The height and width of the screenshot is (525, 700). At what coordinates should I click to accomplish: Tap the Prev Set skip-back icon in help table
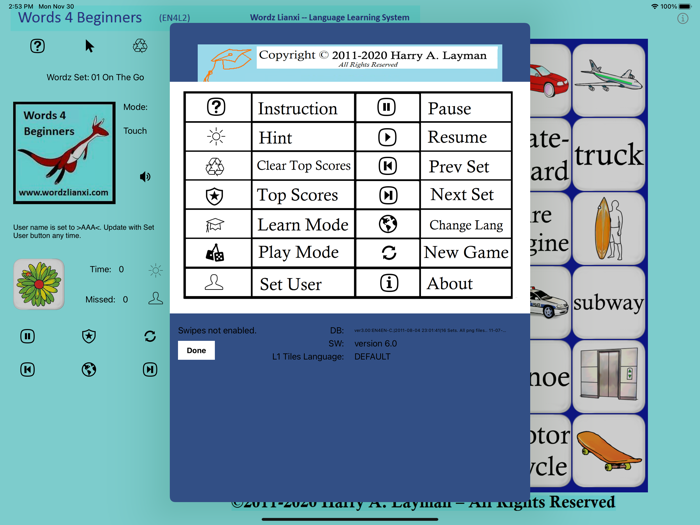point(388,166)
